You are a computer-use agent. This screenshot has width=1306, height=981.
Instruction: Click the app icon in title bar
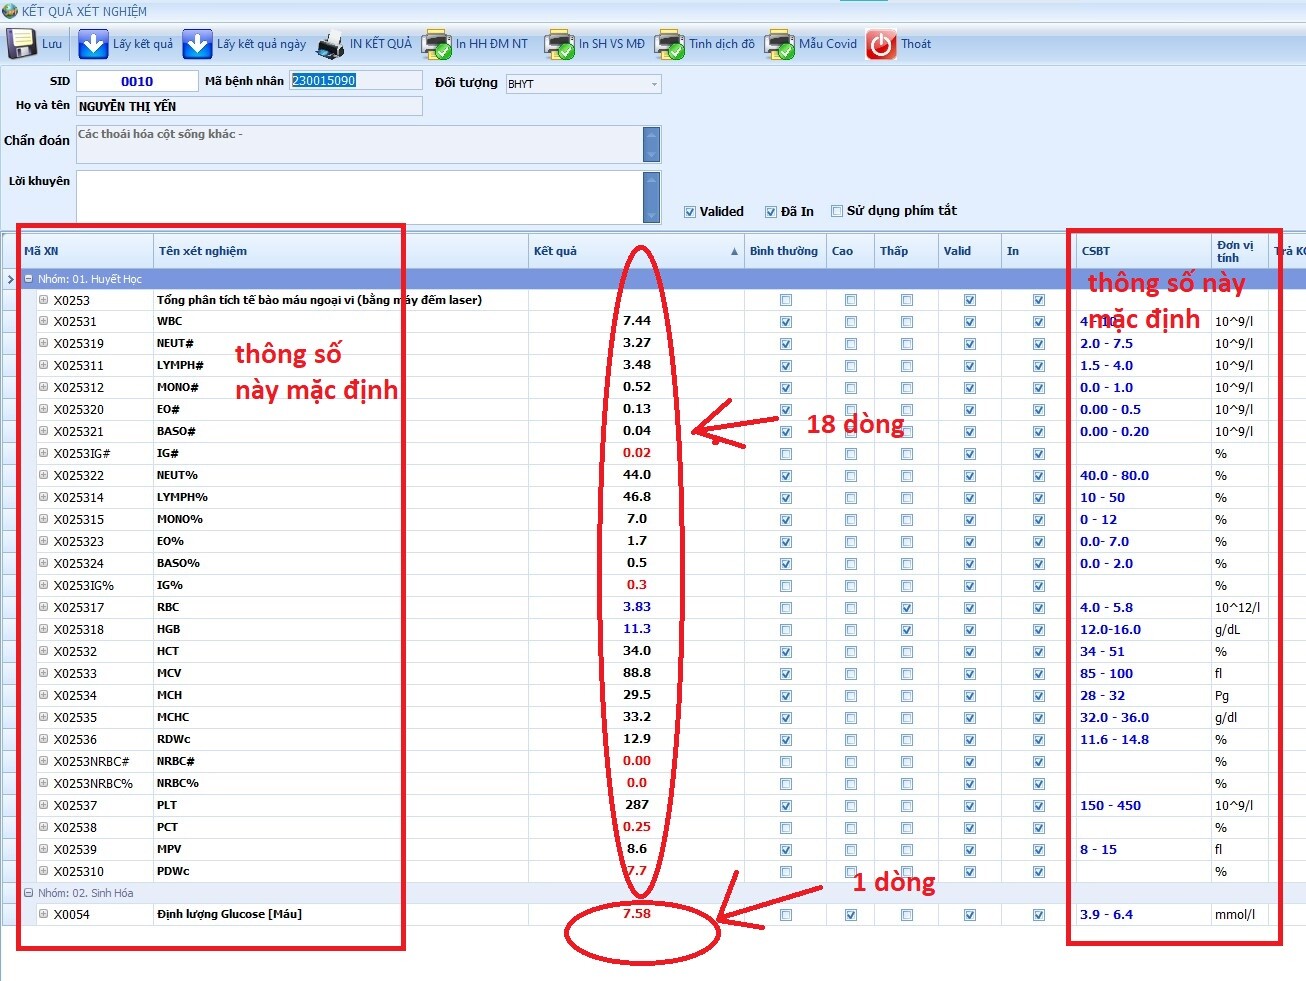tap(10, 11)
